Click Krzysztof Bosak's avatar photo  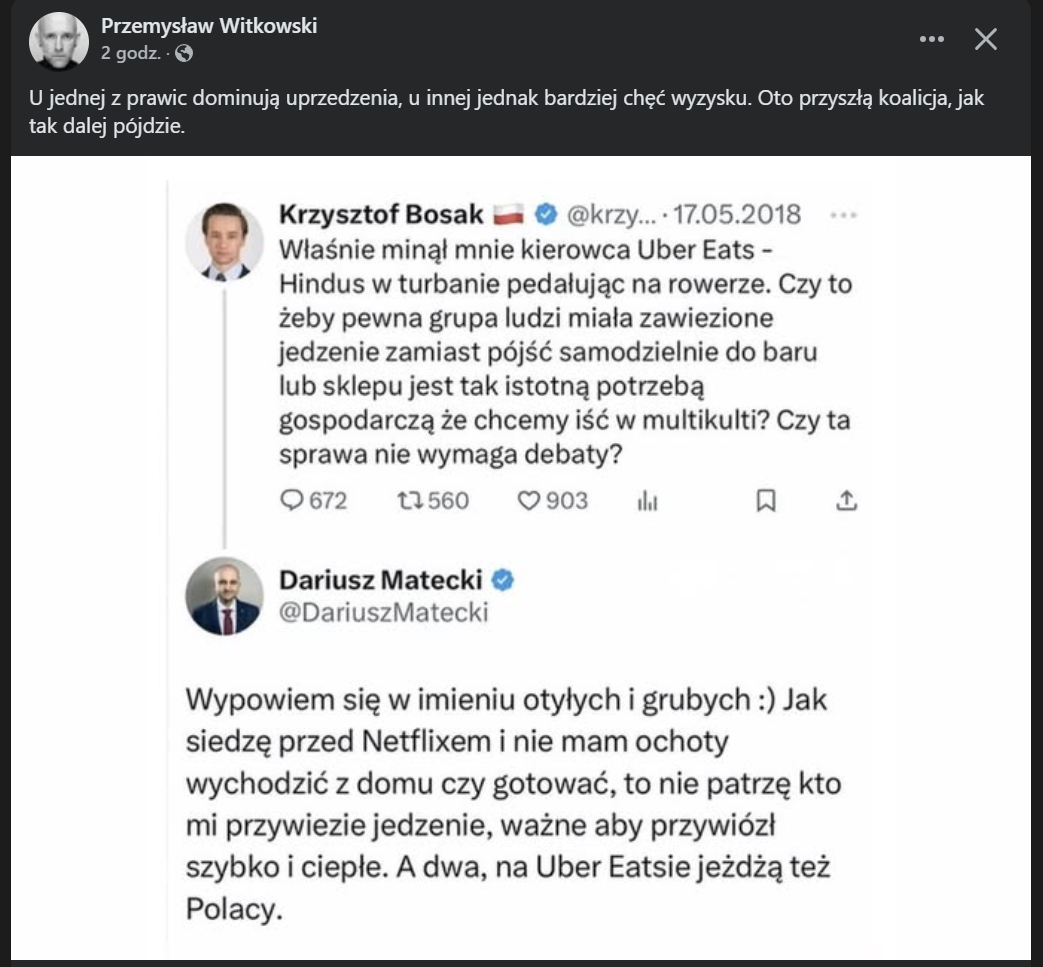[x=219, y=242]
